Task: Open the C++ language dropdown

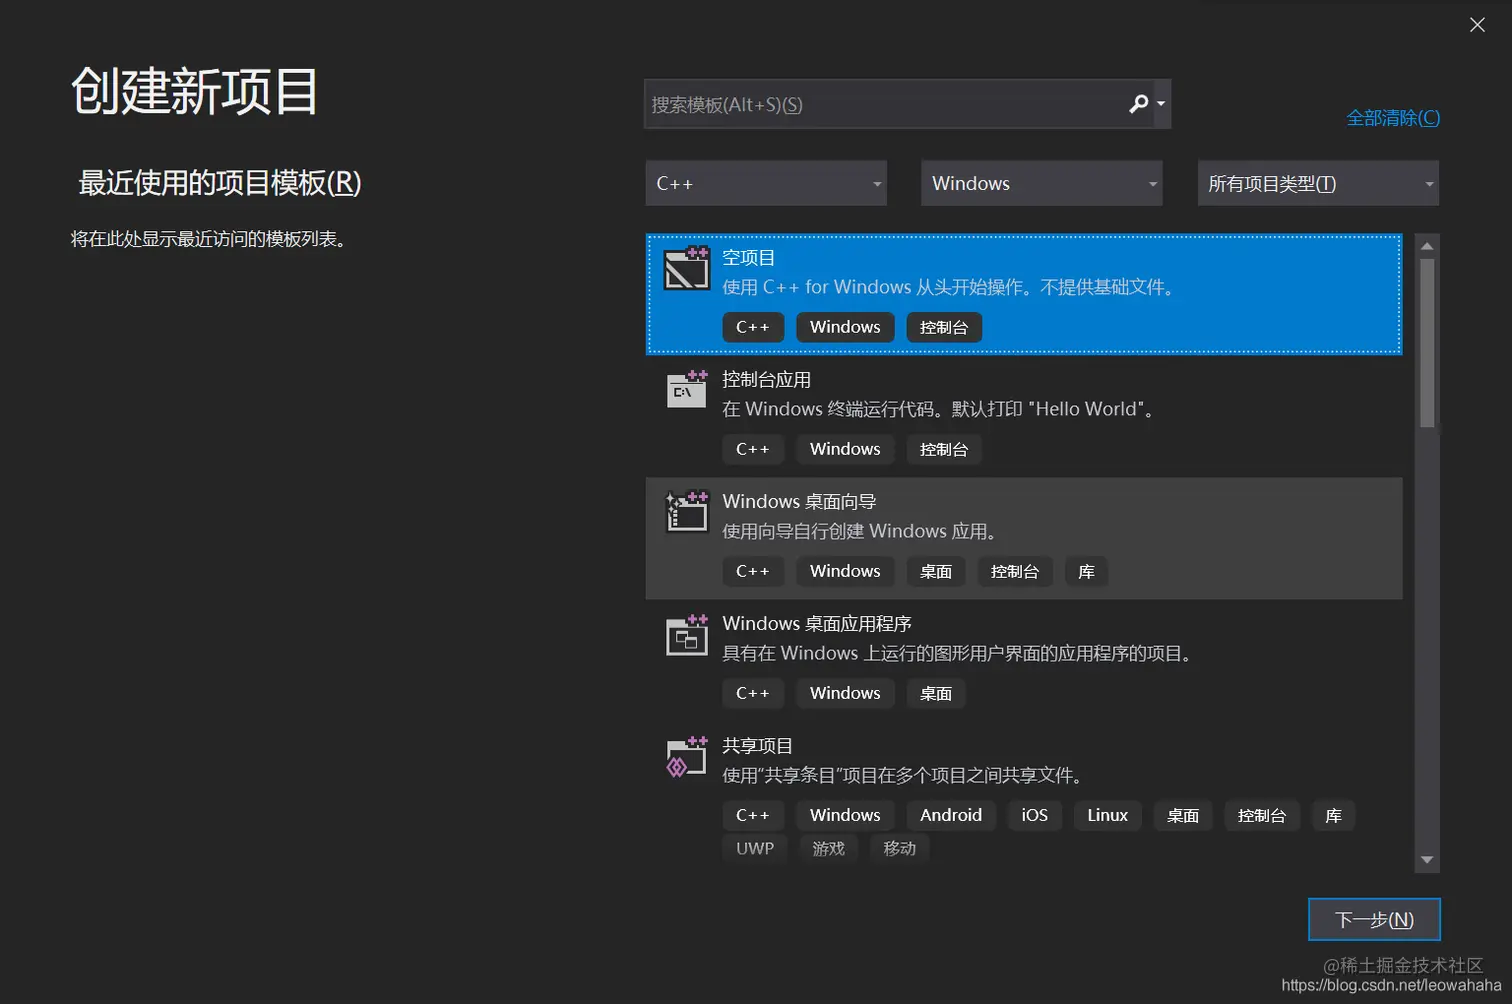Action: [x=765, y=183]
